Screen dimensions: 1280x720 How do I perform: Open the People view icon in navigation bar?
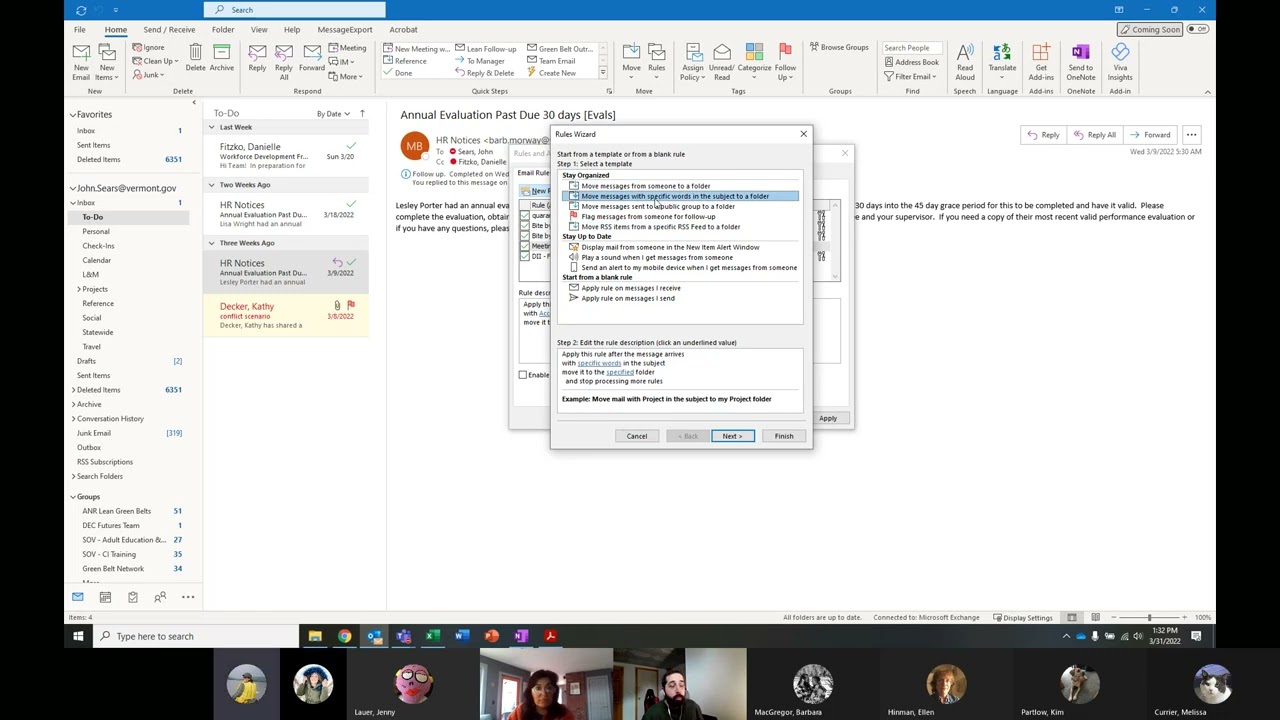tap(160, 597)
